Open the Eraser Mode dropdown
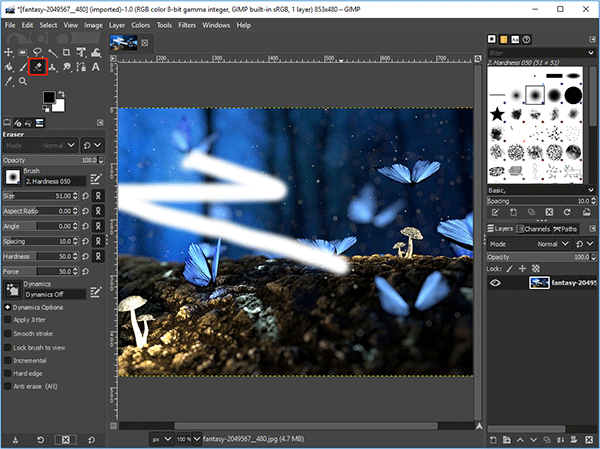The image size is (600, 449). coord(41,145)
